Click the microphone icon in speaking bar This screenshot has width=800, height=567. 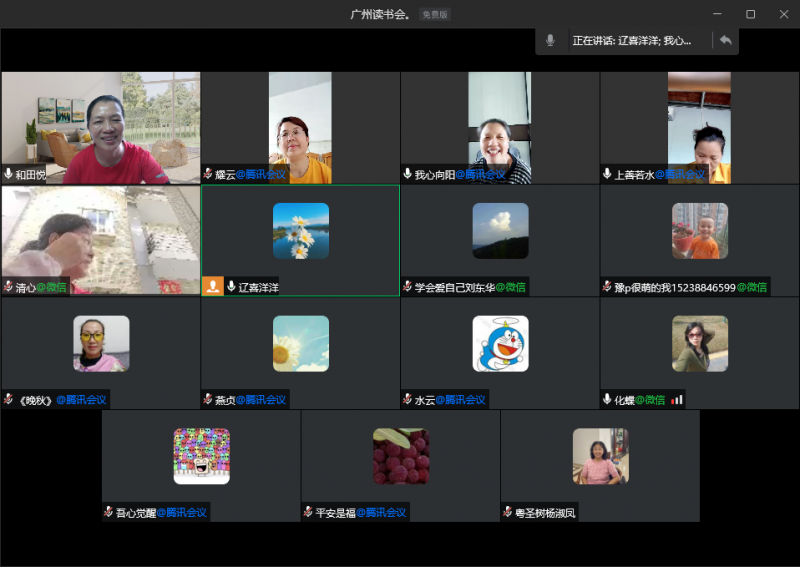(x=550, y=41)
